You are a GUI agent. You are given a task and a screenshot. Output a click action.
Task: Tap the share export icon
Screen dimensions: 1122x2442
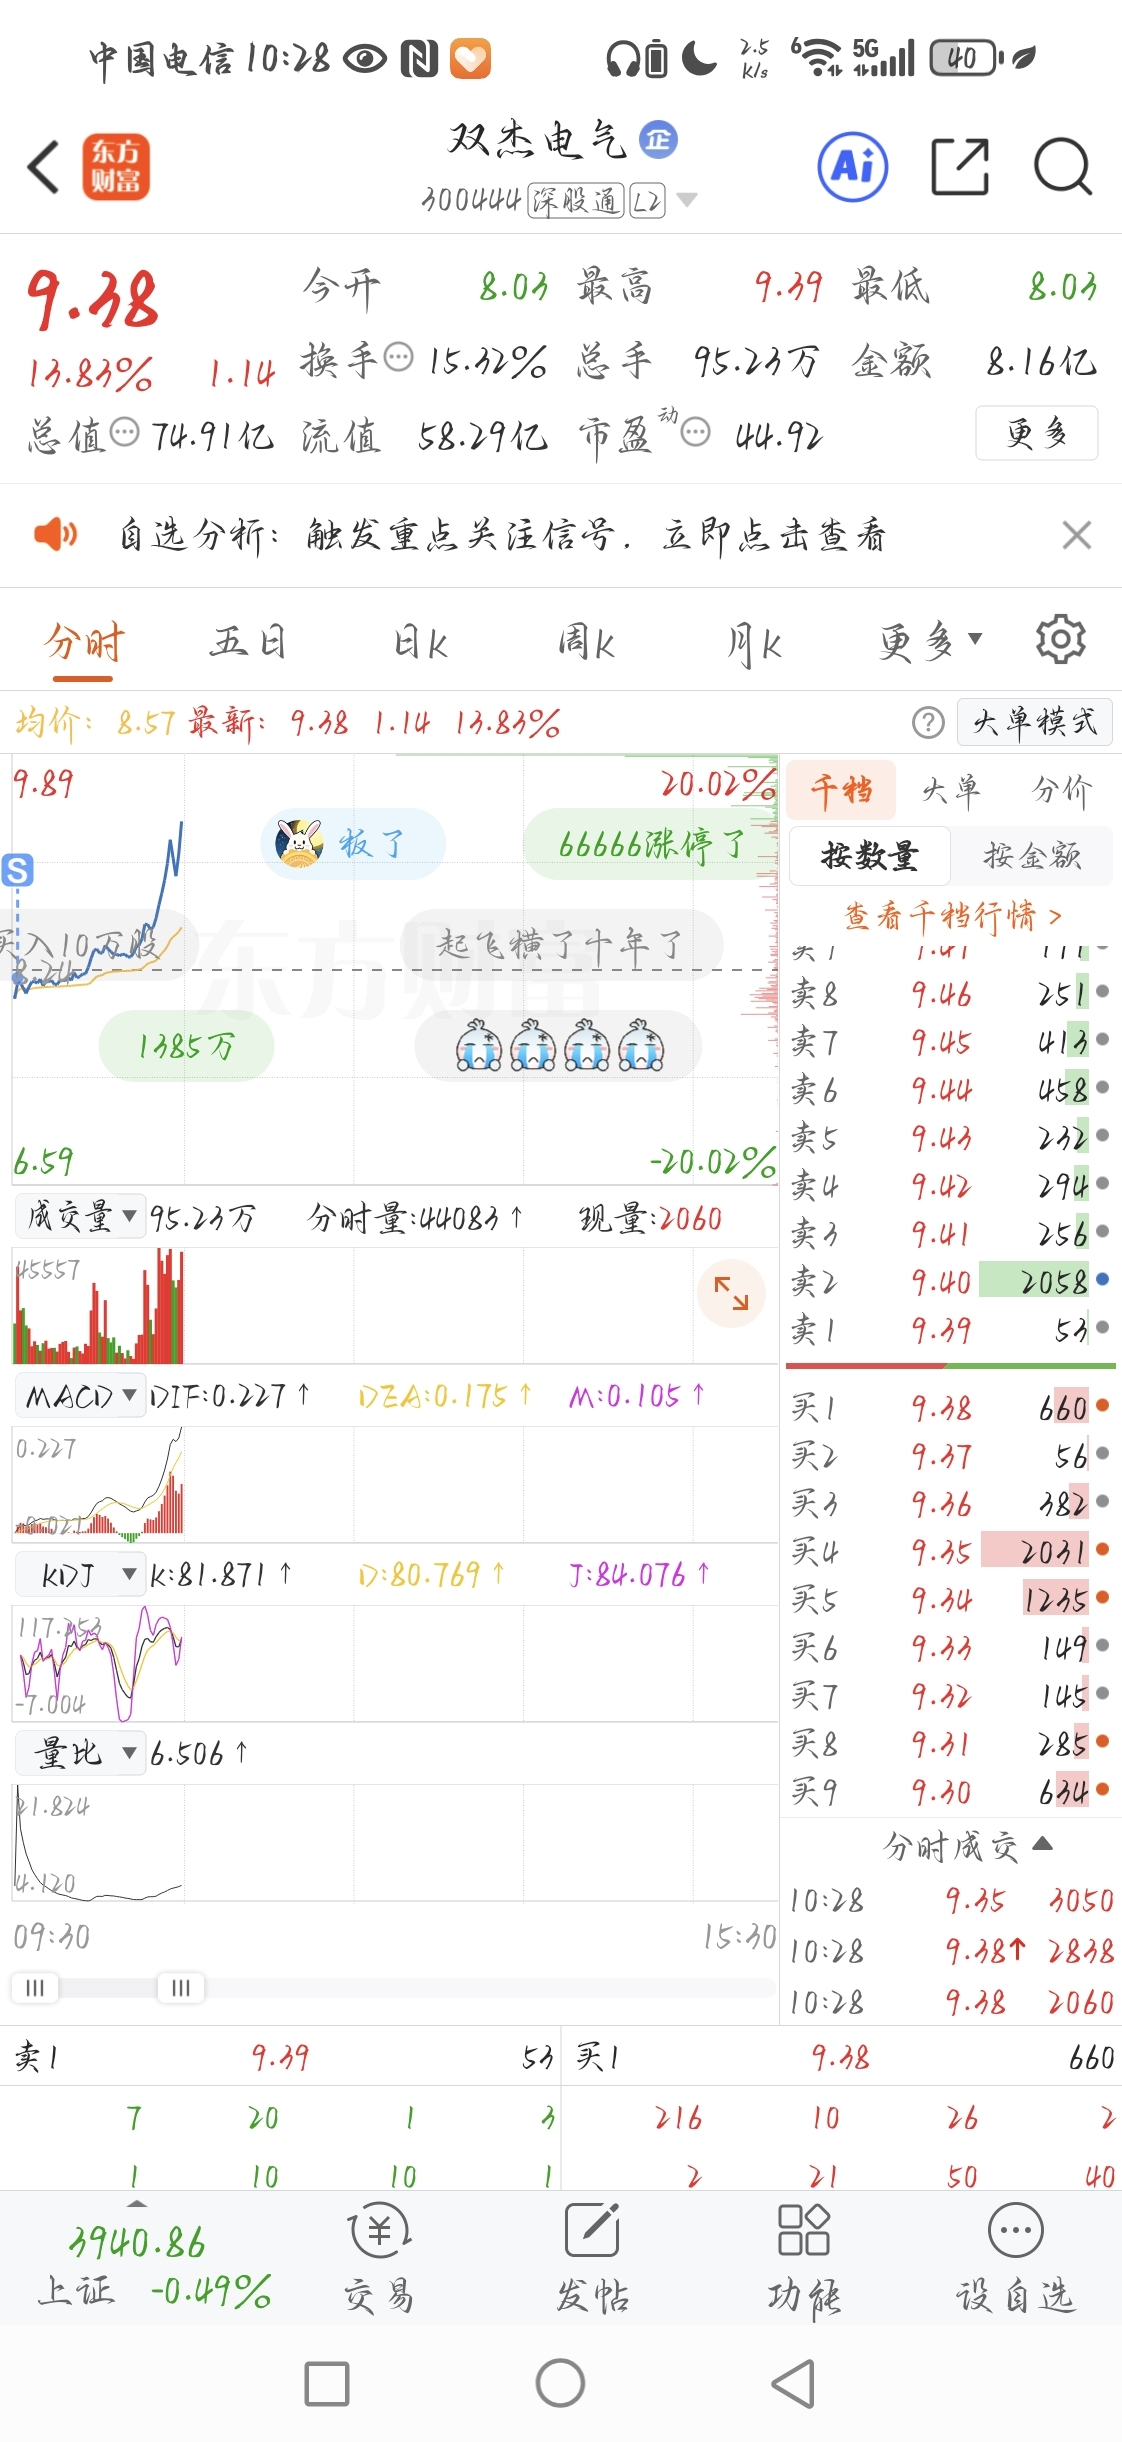click(x=960, y=166)
